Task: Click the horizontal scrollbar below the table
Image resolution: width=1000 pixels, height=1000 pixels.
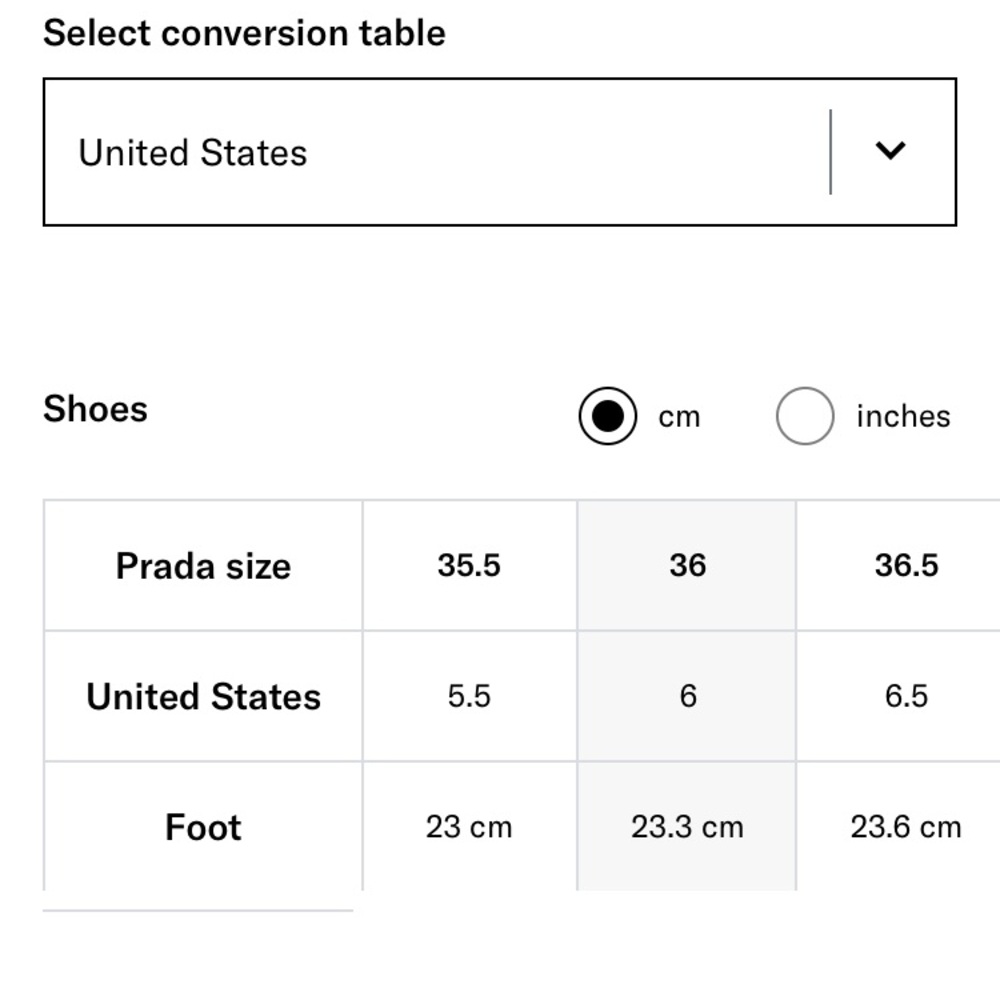Action: coord(198,911)
